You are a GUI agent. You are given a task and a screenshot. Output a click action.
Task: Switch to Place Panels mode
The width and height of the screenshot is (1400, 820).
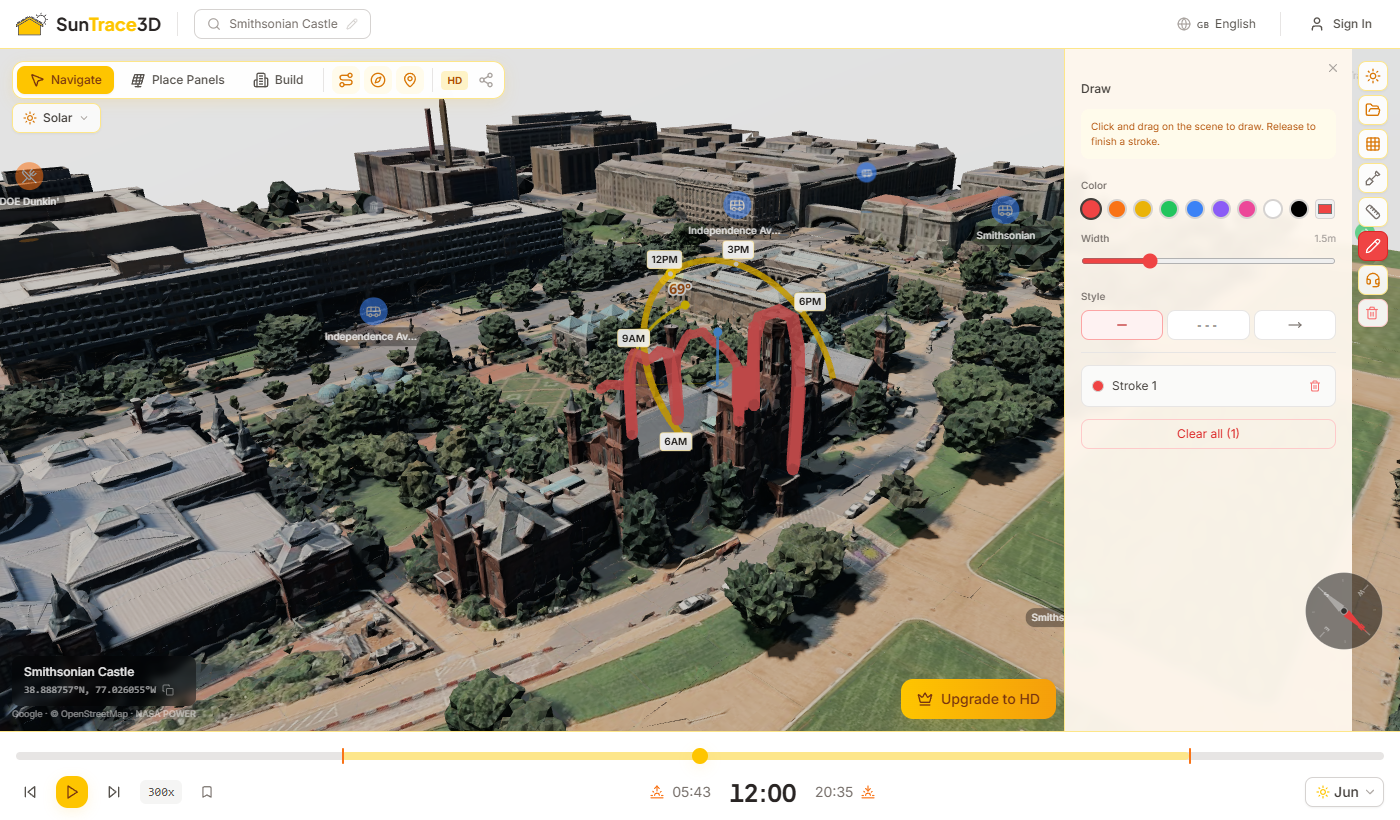pos(178,80)
